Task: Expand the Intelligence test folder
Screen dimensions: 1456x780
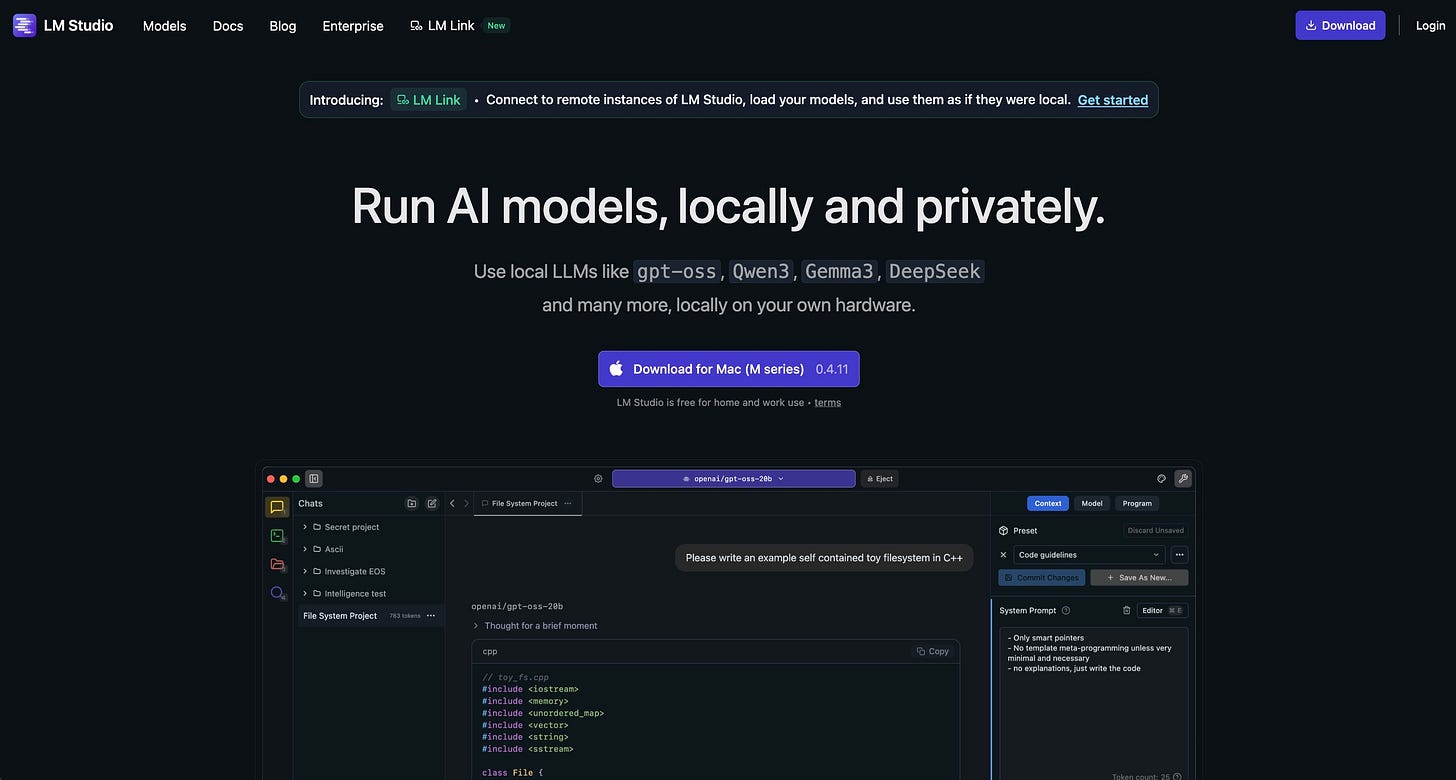Action: click(x=305, y=594)
